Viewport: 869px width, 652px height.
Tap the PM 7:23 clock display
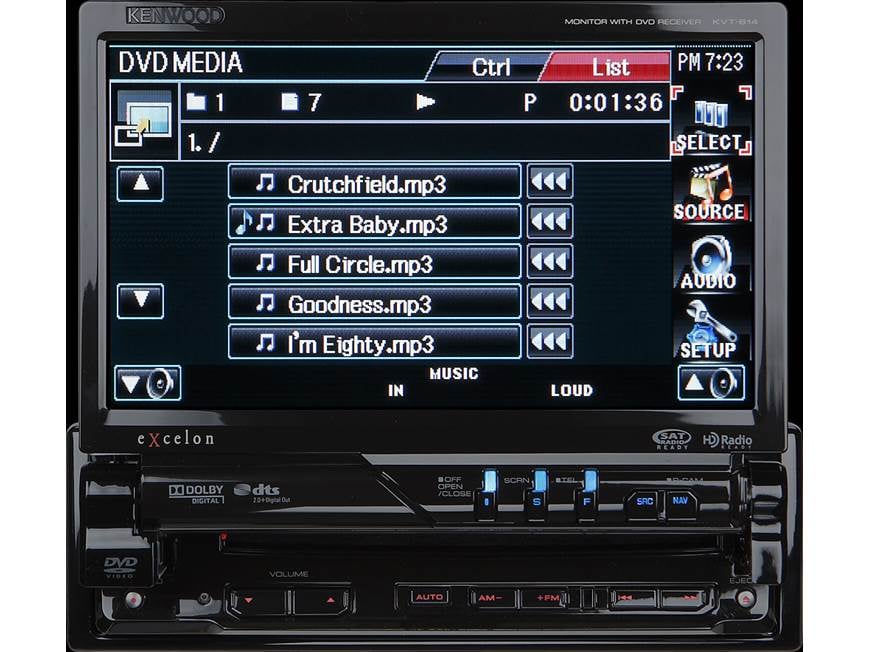click(710, 62)
